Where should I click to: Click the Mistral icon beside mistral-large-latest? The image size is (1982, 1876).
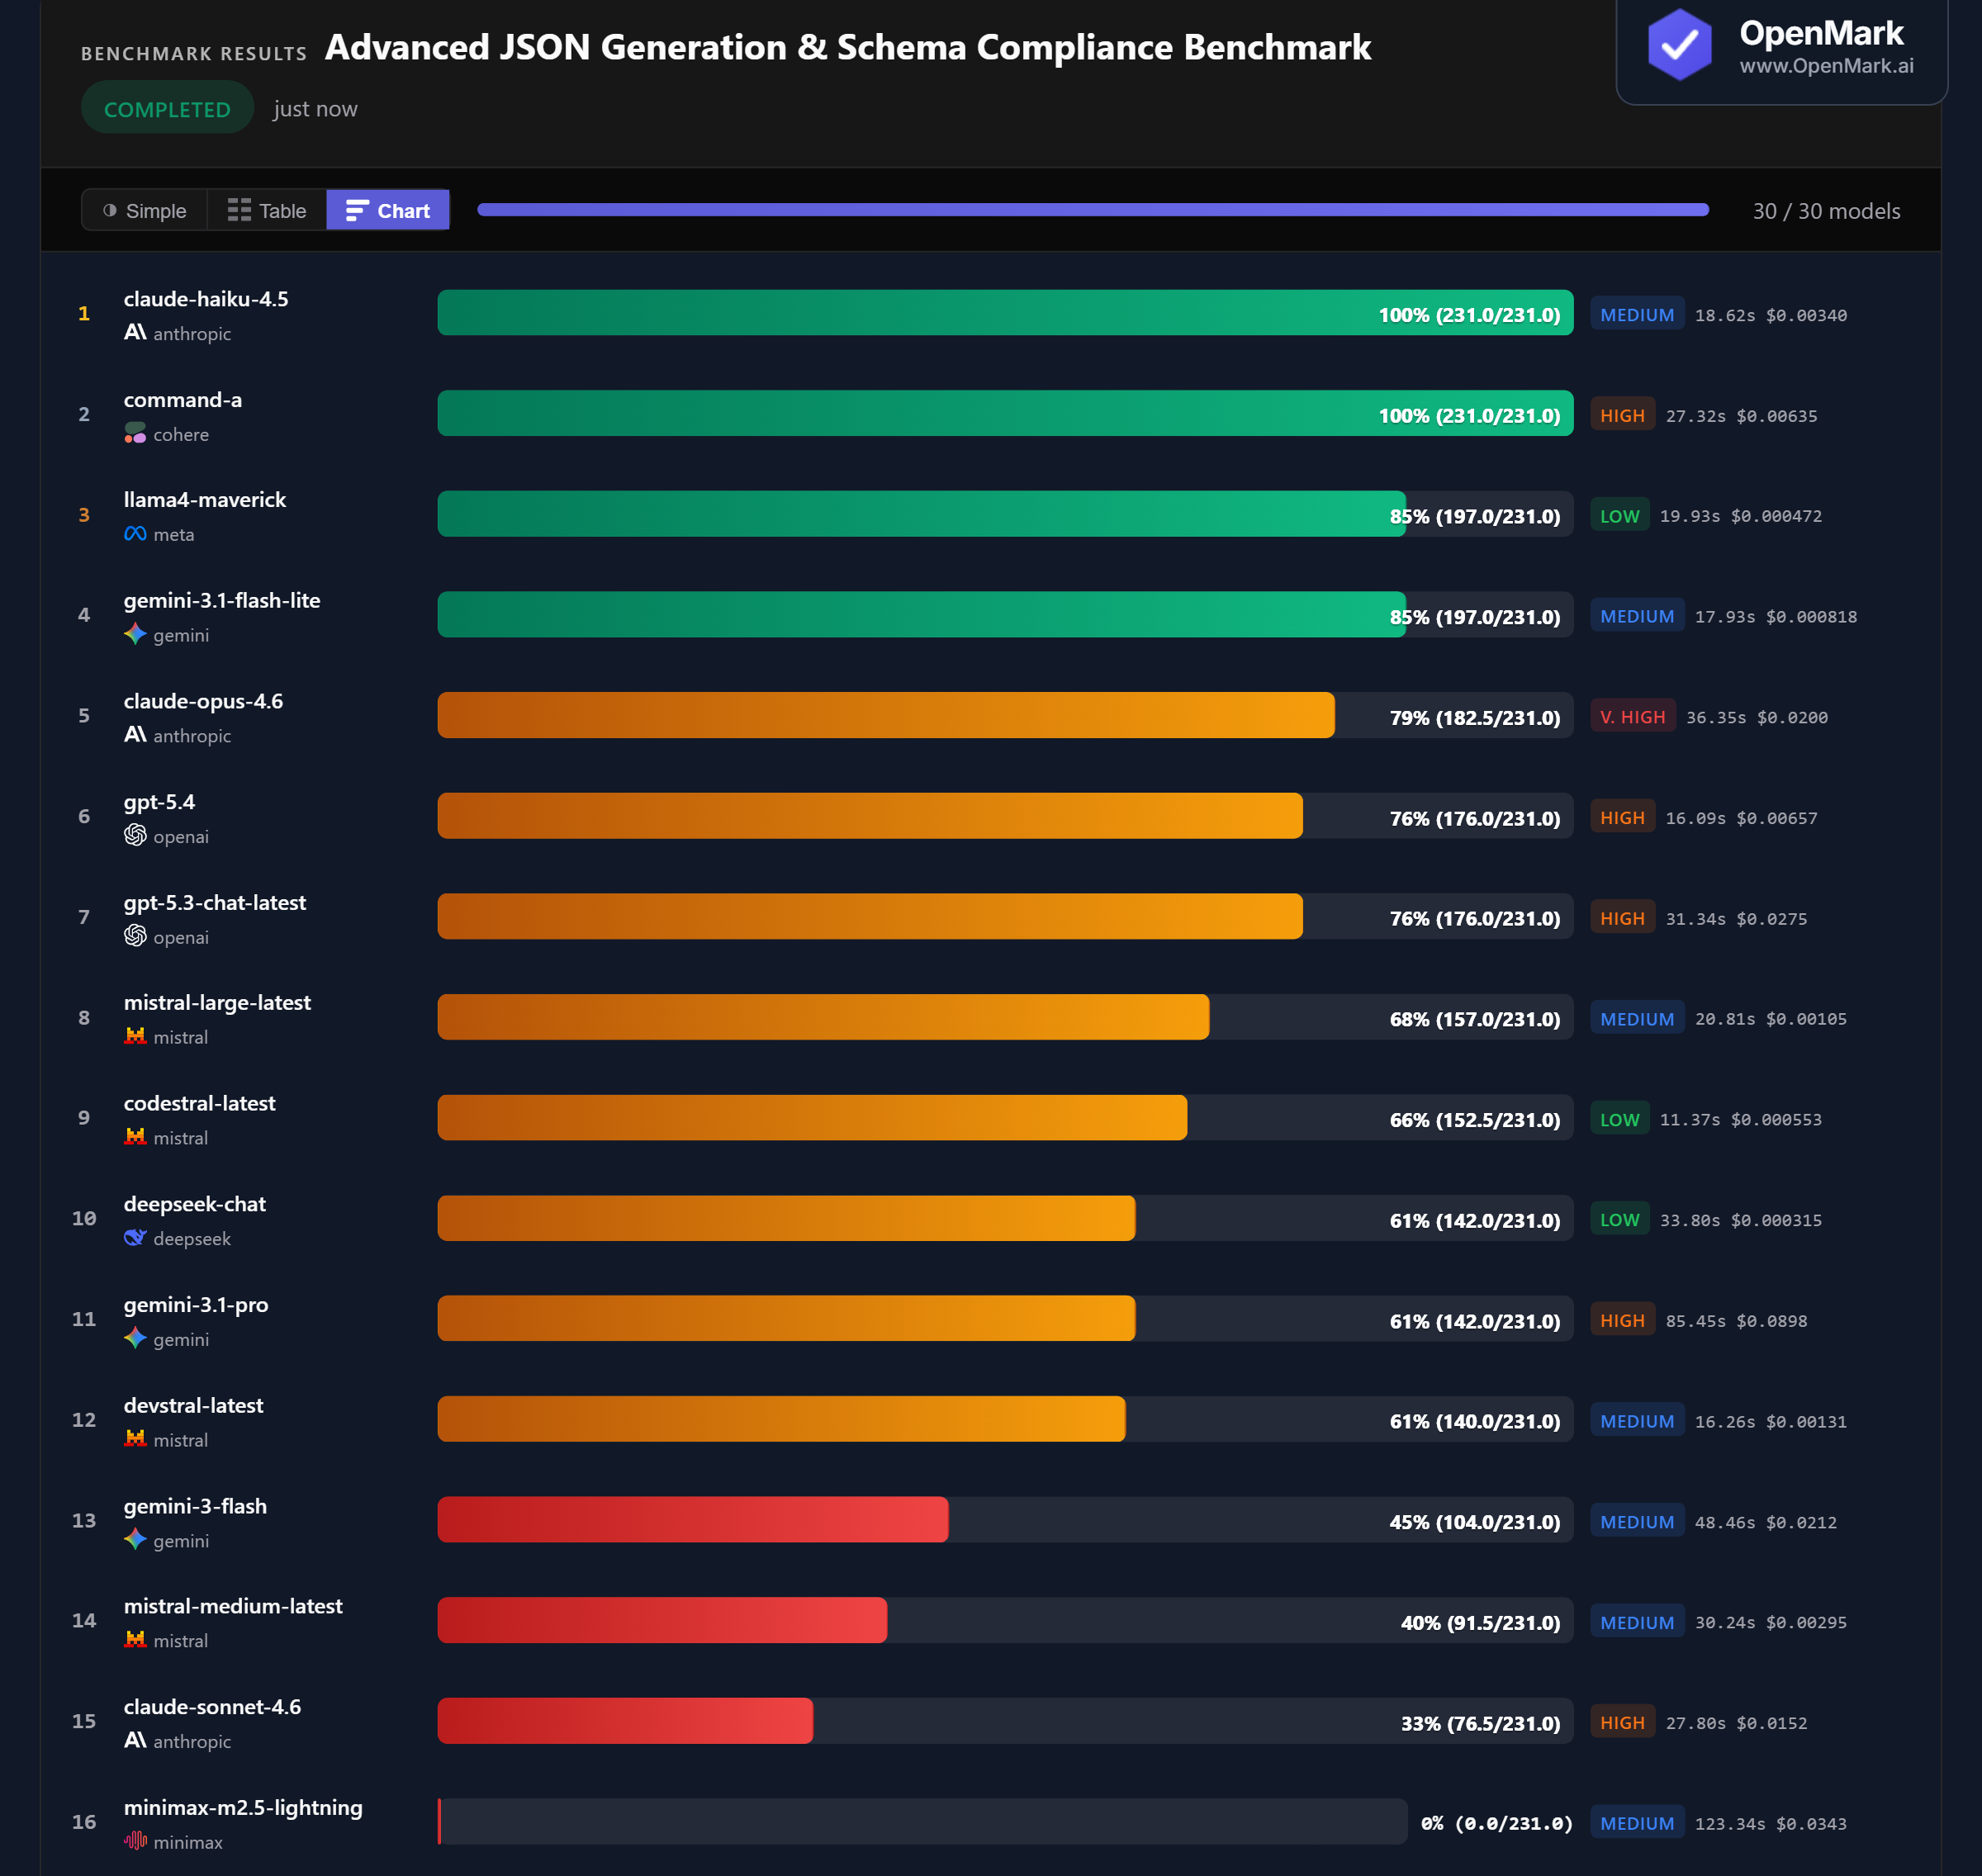[x=135, y=1036]
